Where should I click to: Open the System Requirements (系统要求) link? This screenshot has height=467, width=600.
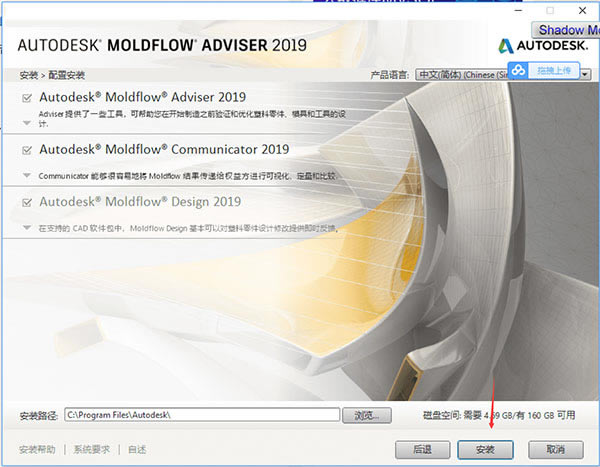pyautogui.click(x=91, y=449)
